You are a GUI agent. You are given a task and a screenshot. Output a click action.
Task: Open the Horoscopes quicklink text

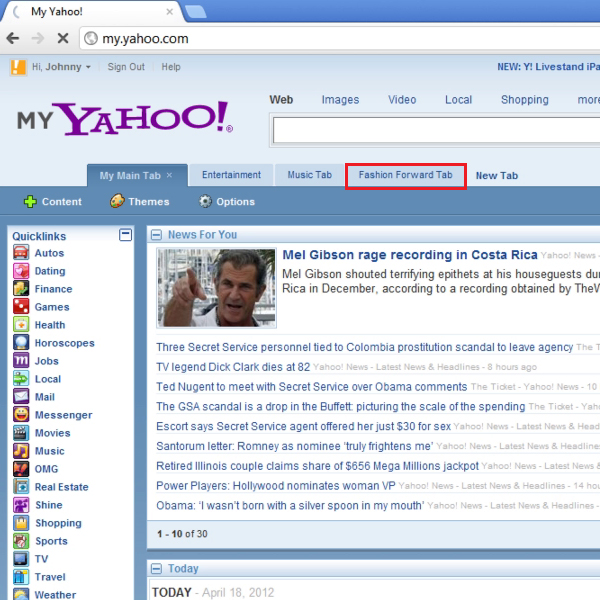click(64, 342)
